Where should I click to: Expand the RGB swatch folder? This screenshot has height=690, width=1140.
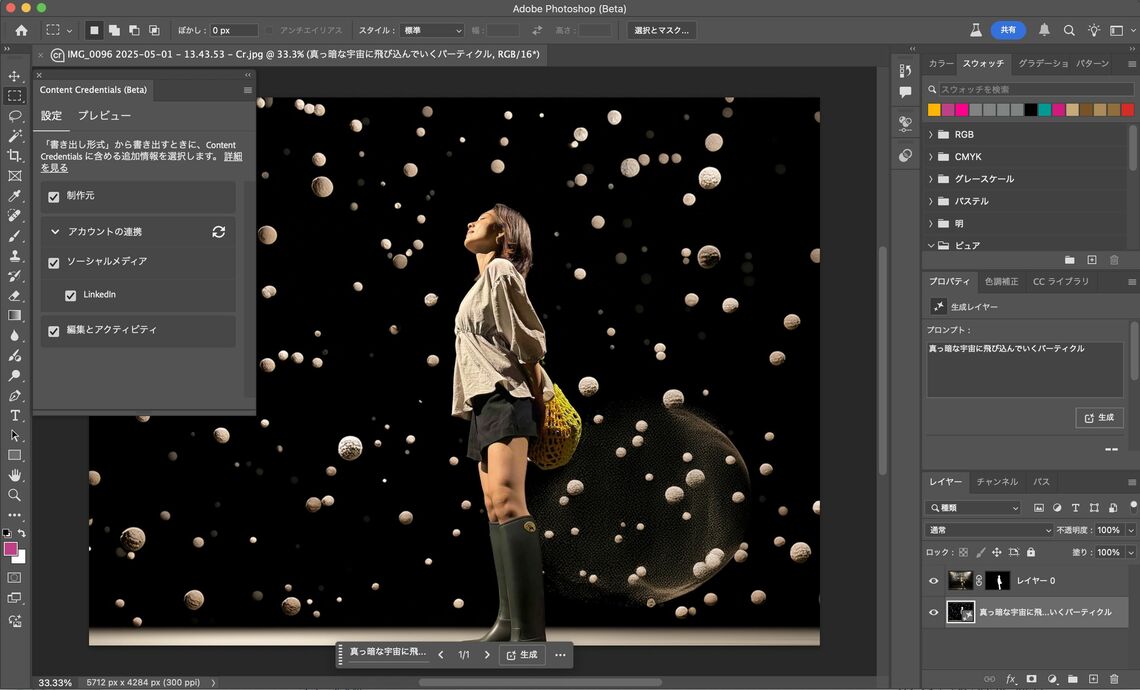tap(931, 135)
